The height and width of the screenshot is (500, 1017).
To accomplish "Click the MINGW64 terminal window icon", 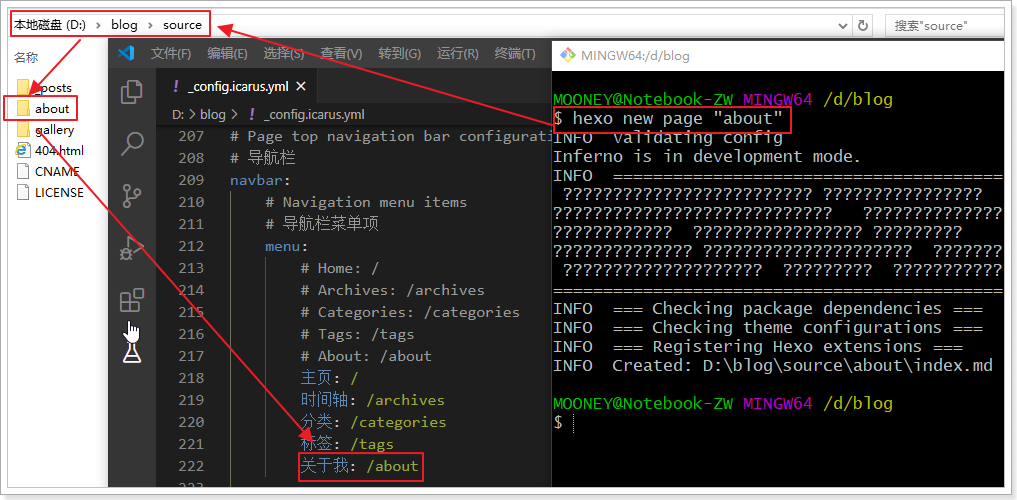I will pyautogui.click(x=568, y=54).
